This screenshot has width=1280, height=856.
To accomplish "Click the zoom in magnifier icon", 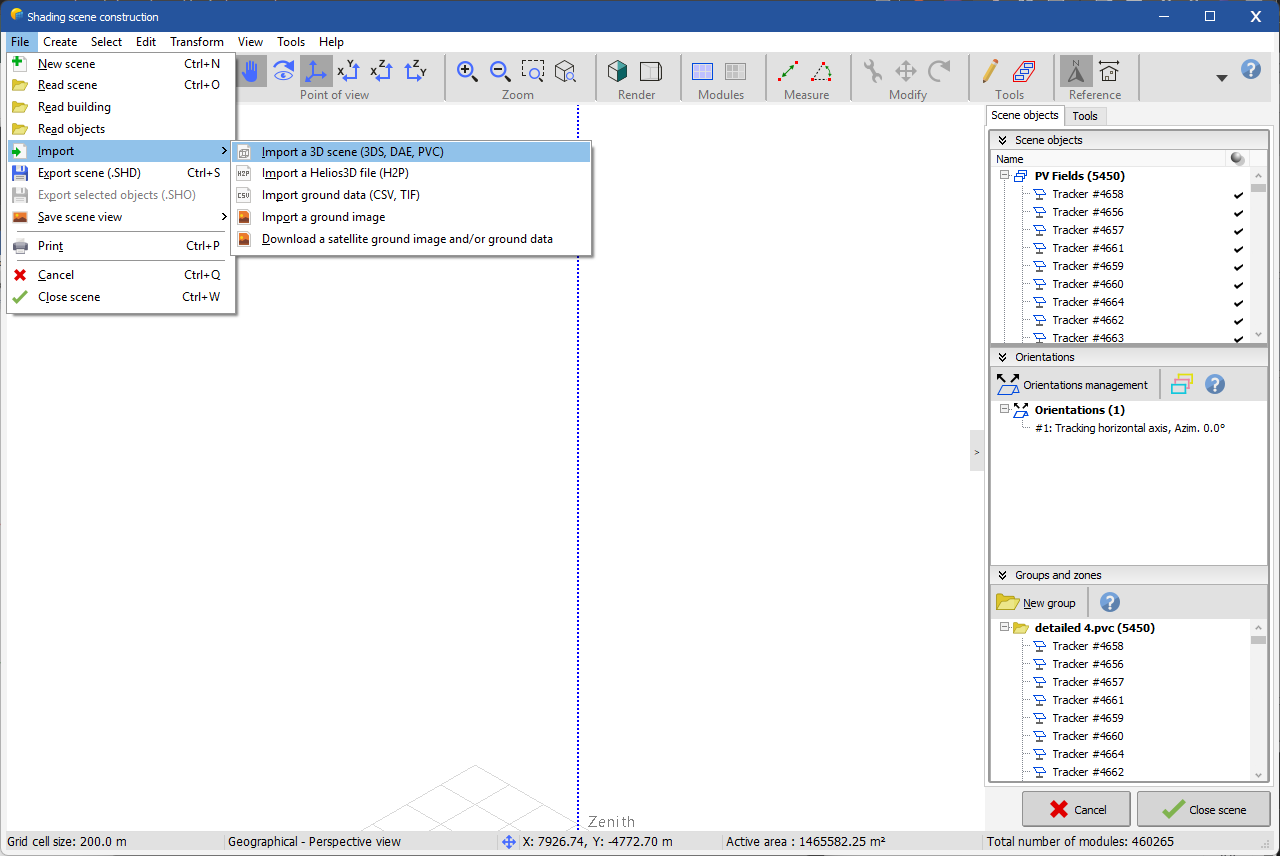I will (x=467, y=71).
